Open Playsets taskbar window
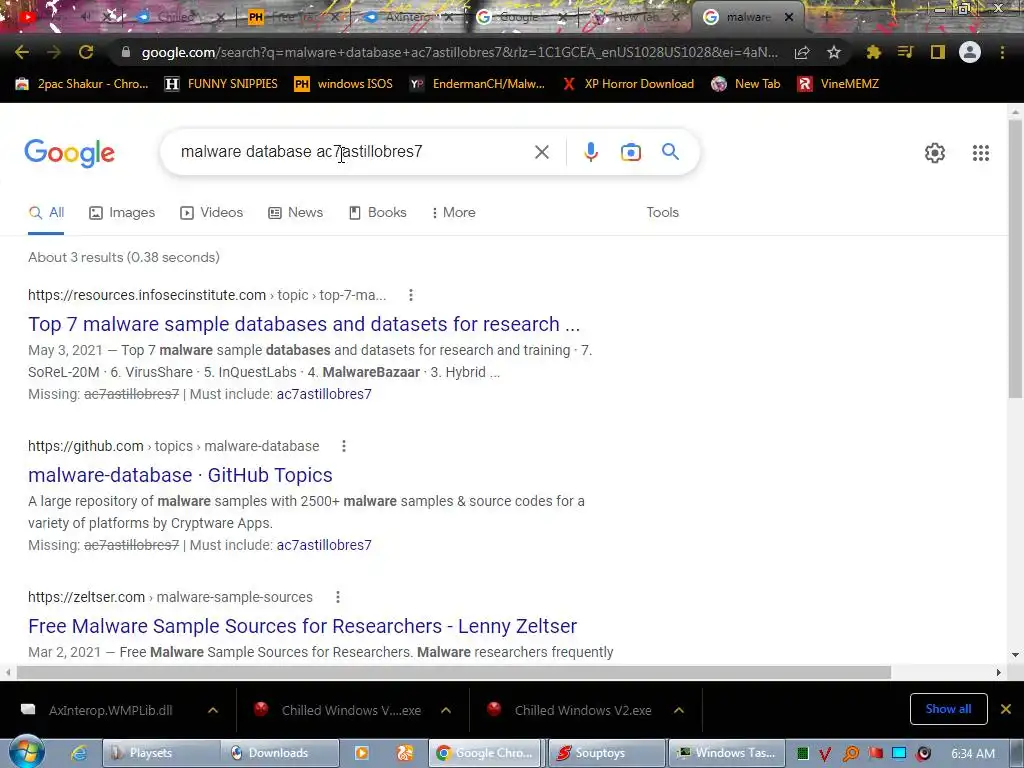 pyautogui.click(x=161, y=753)
